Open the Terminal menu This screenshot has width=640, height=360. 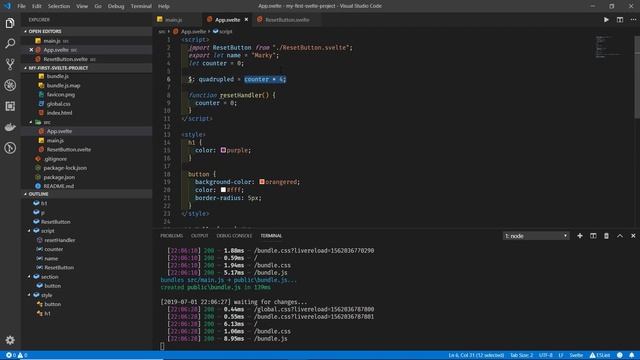[x=141, y=6]
